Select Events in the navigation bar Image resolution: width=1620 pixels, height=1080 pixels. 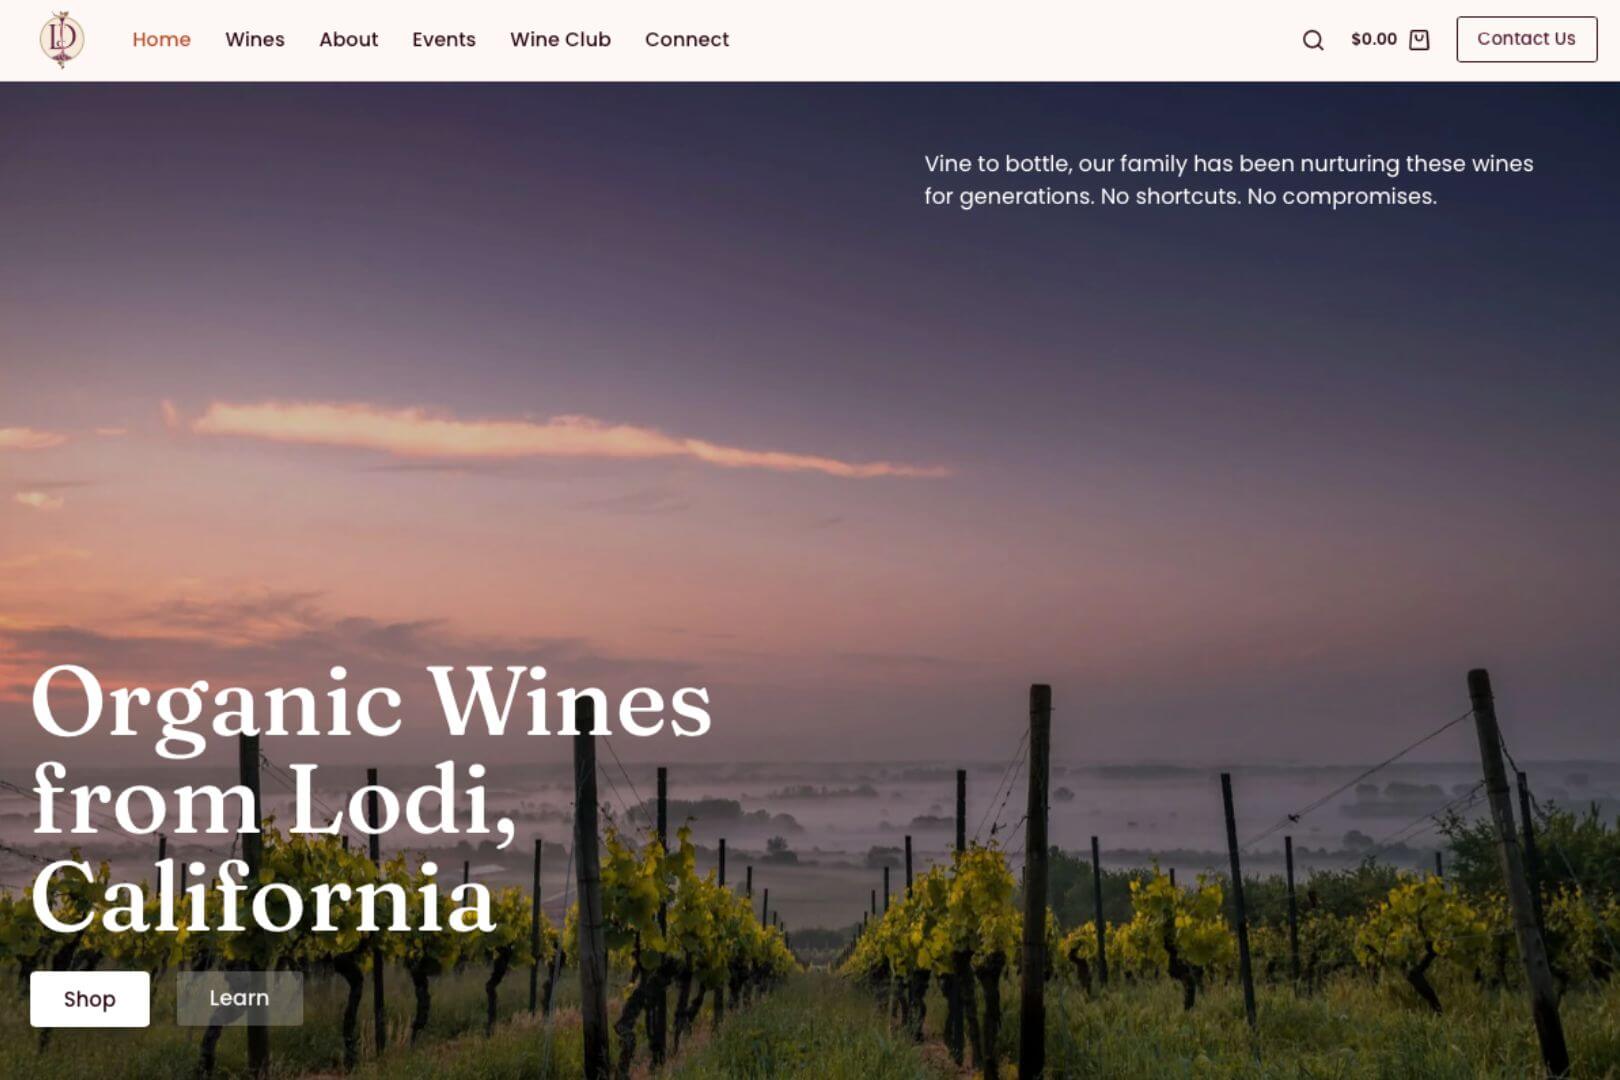[x=444, y=39]
